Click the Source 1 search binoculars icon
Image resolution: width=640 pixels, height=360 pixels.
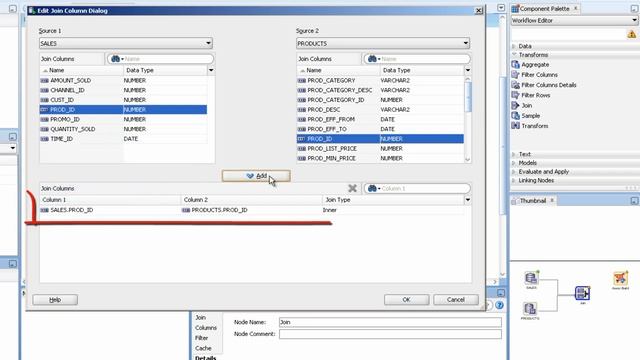pyautogui.click(x=116, y=59)
